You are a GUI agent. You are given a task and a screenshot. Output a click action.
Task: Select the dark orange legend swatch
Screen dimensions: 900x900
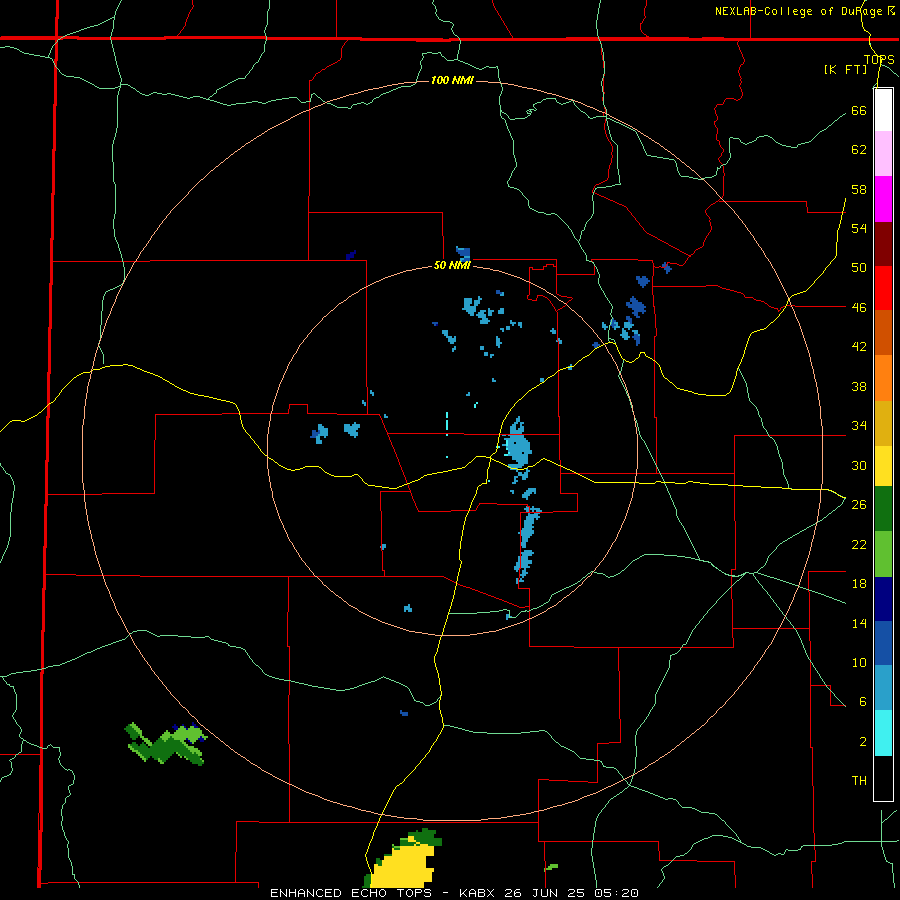tap(883, 332)
